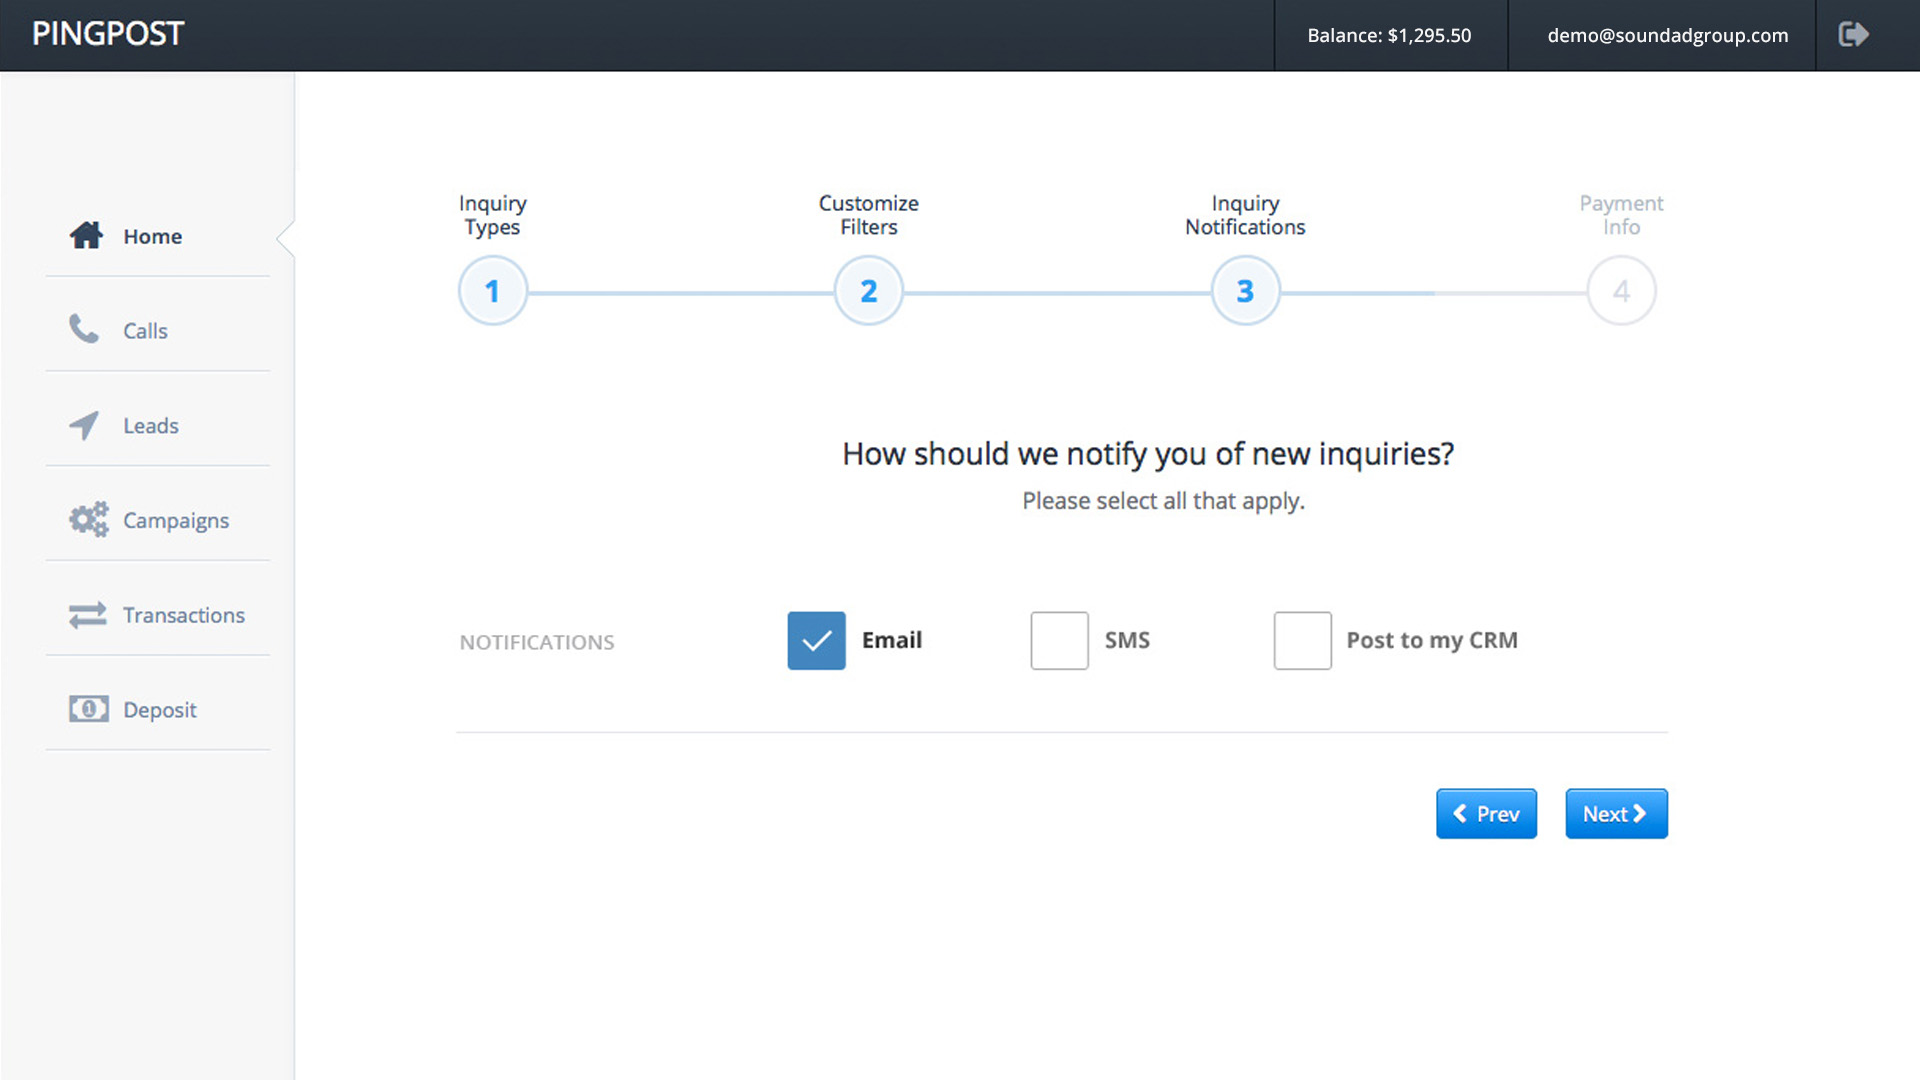Click the demo@soundadgroup.com account link
This screenshot has width=1920, height=1080.
(x=1667, y=35)
